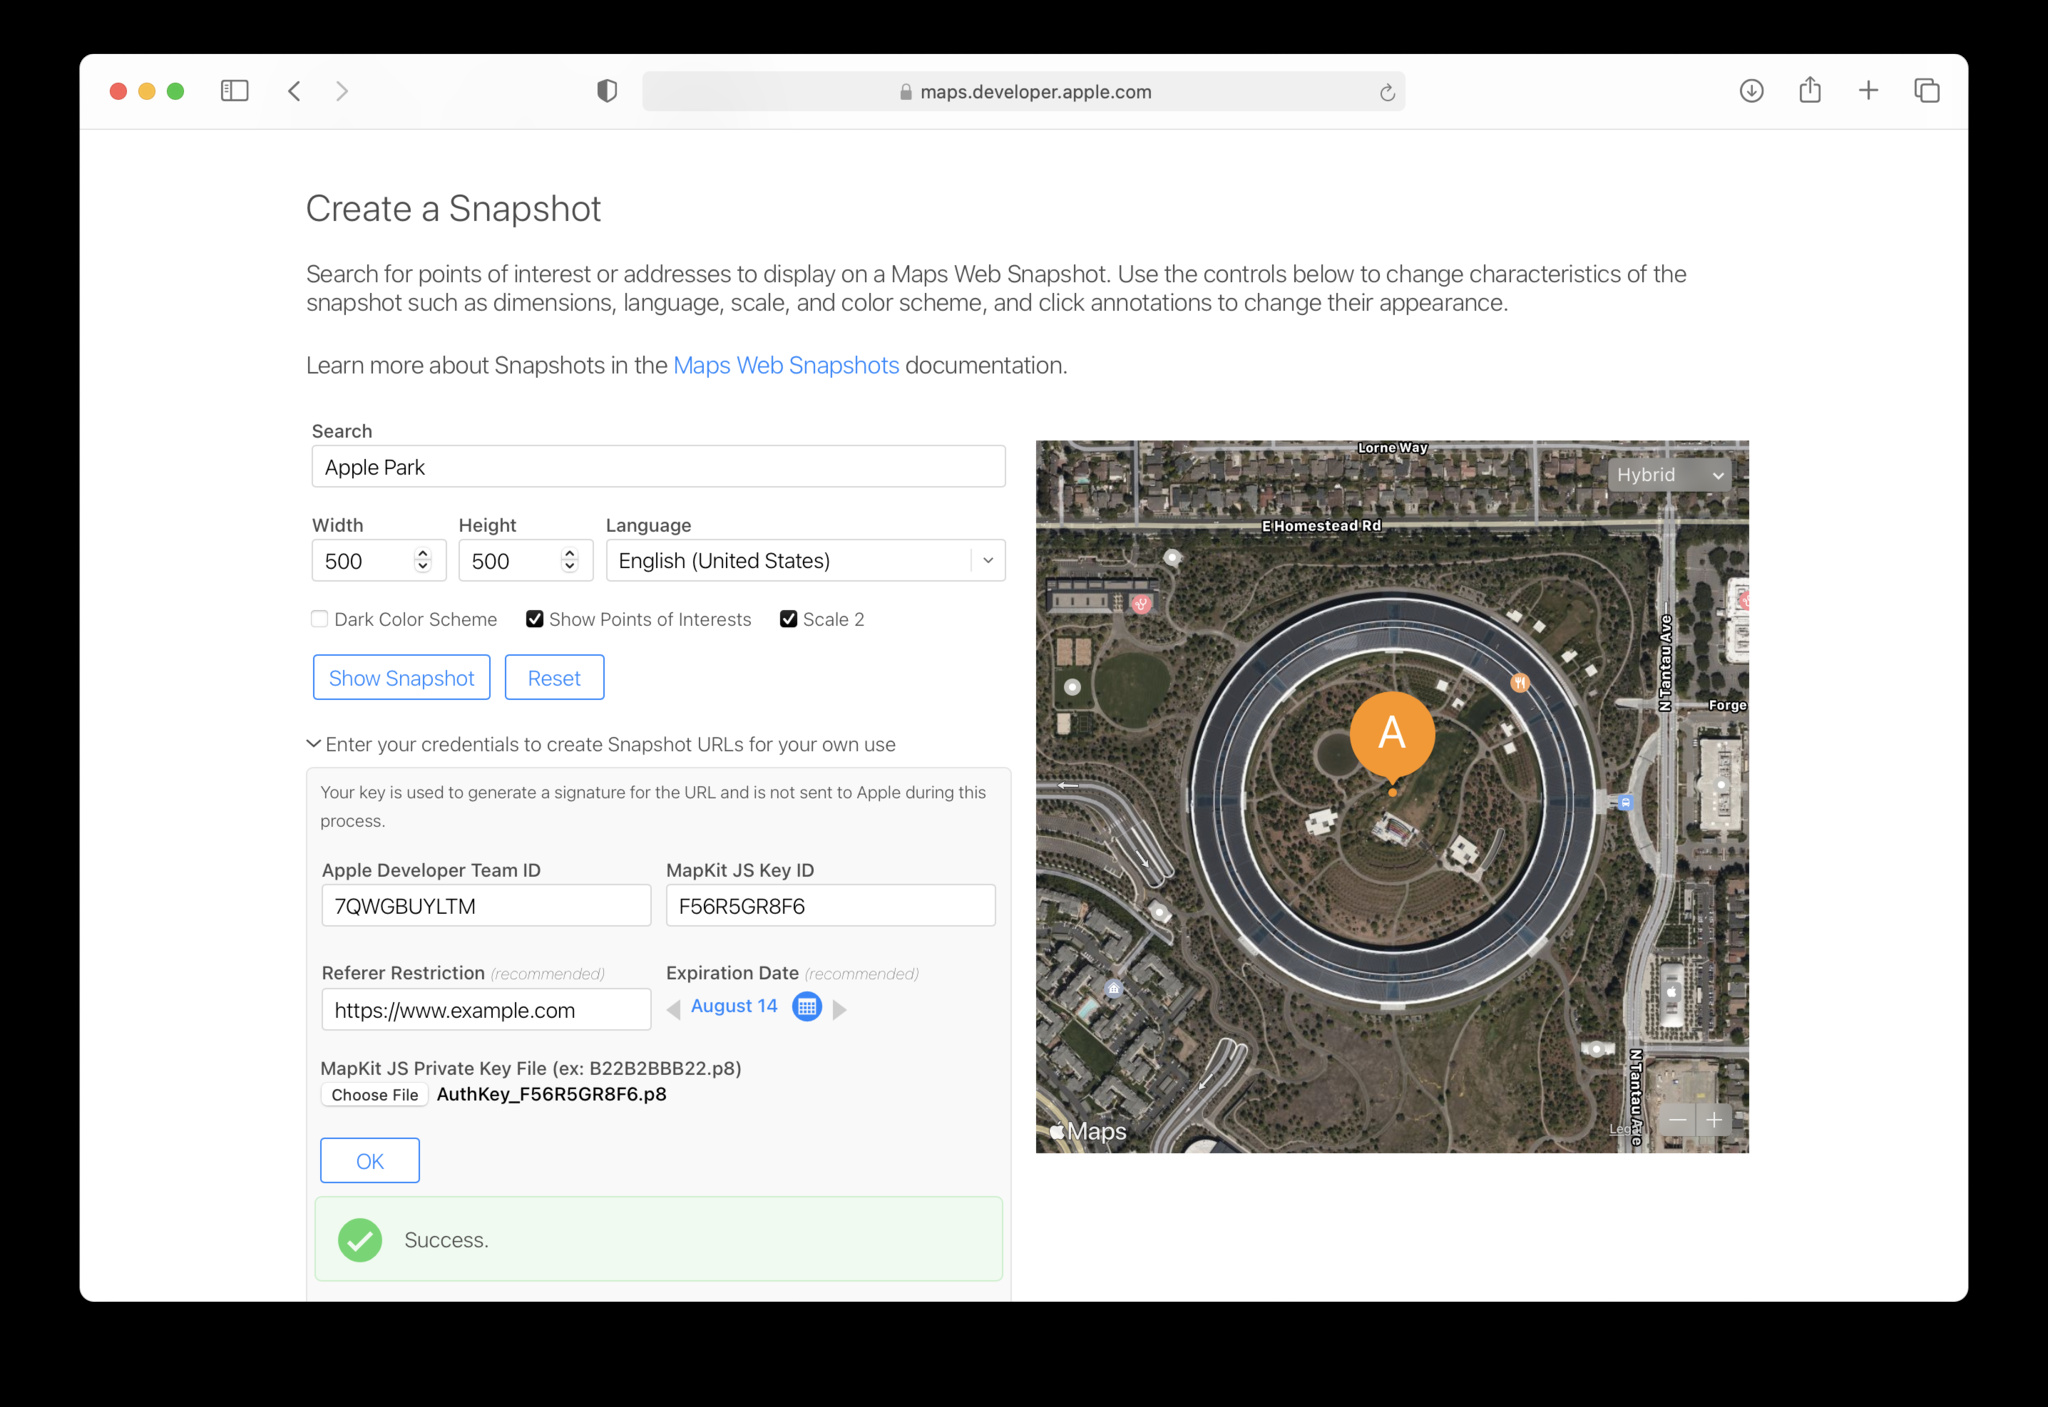Click the orange restaurant marker on map
Image resolution: width=2048 pixels, height=1407 pixels.
click(1520, 683)
